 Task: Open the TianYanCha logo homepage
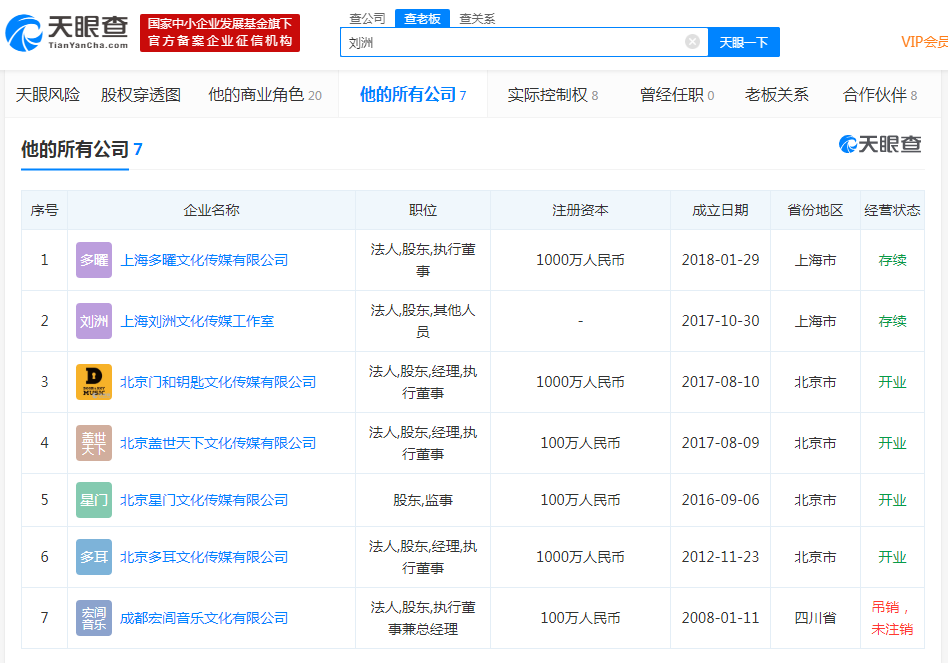coord(67,33)
